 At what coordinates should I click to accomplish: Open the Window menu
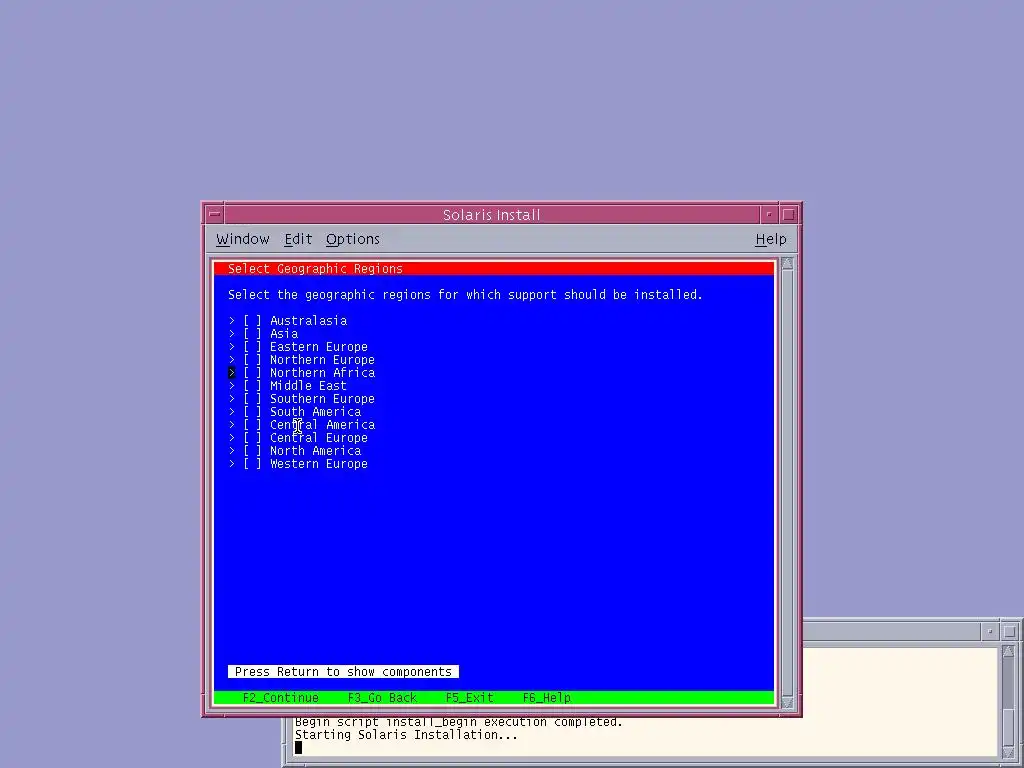coord(242,239)
